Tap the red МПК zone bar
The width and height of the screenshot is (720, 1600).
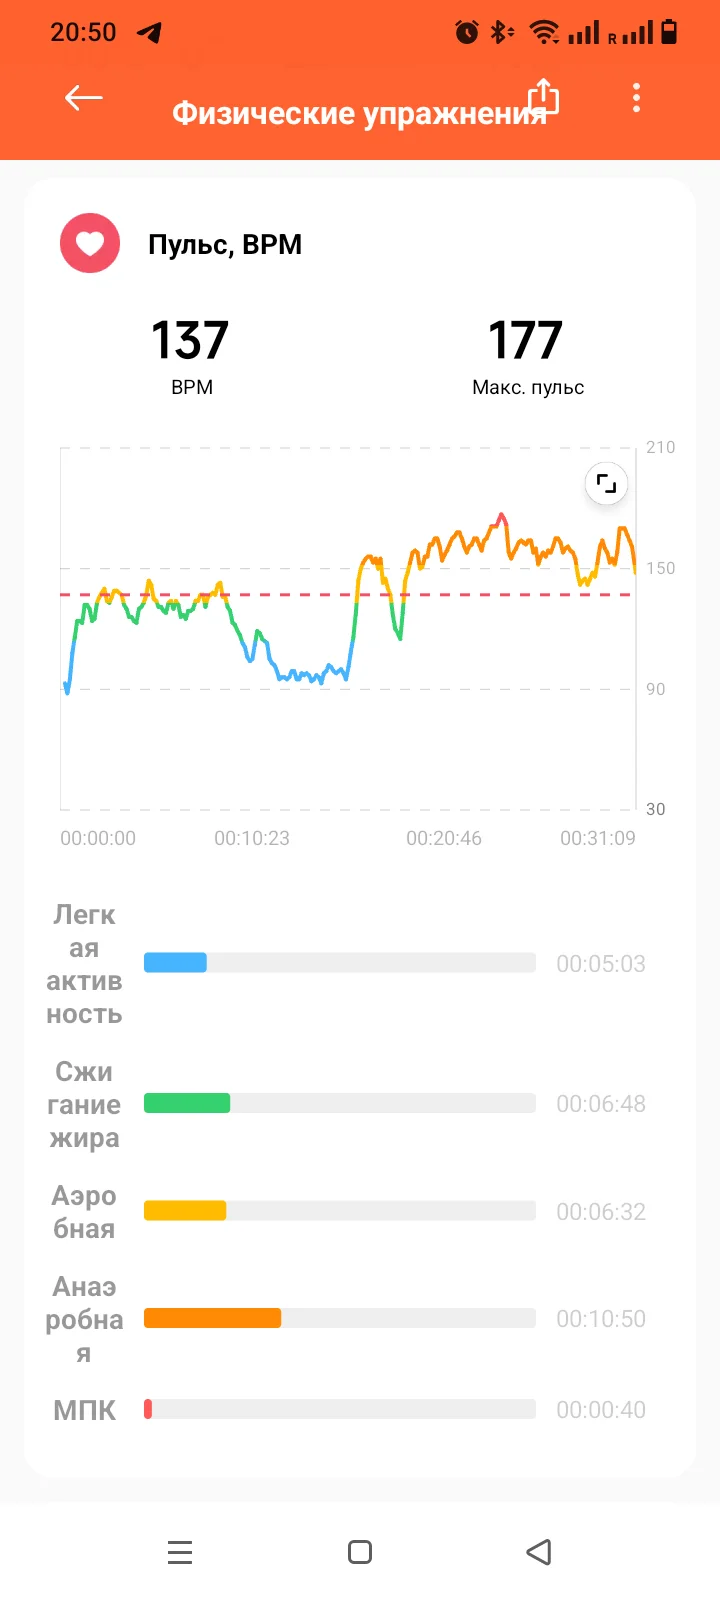click(x=148, y=1409)
